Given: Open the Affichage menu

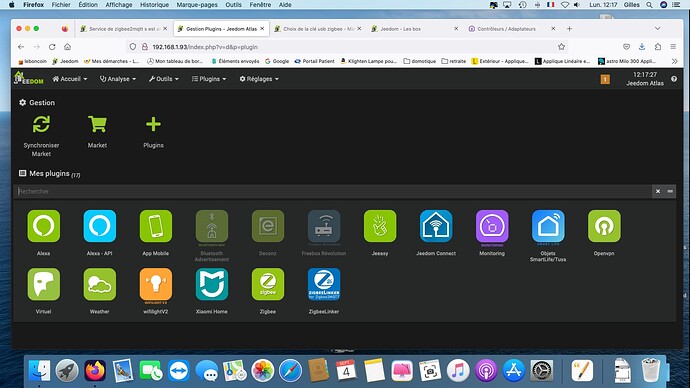Looking at the screenshot, I should coord(119,5).
